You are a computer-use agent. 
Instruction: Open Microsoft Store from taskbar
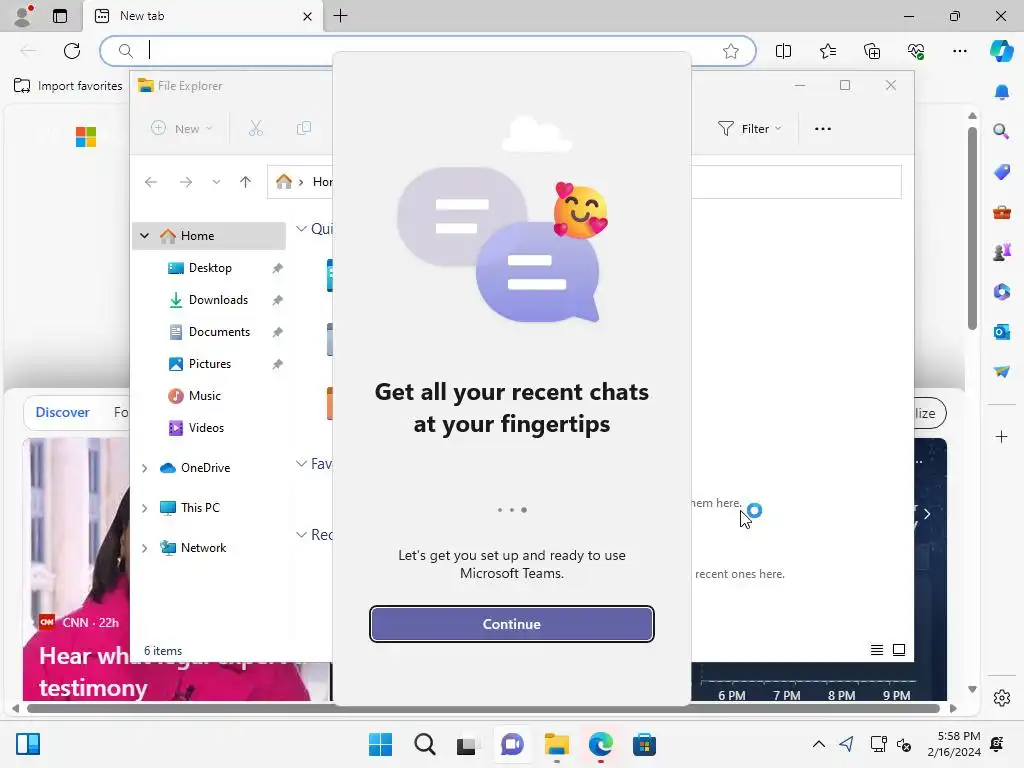tap(644, 744)
